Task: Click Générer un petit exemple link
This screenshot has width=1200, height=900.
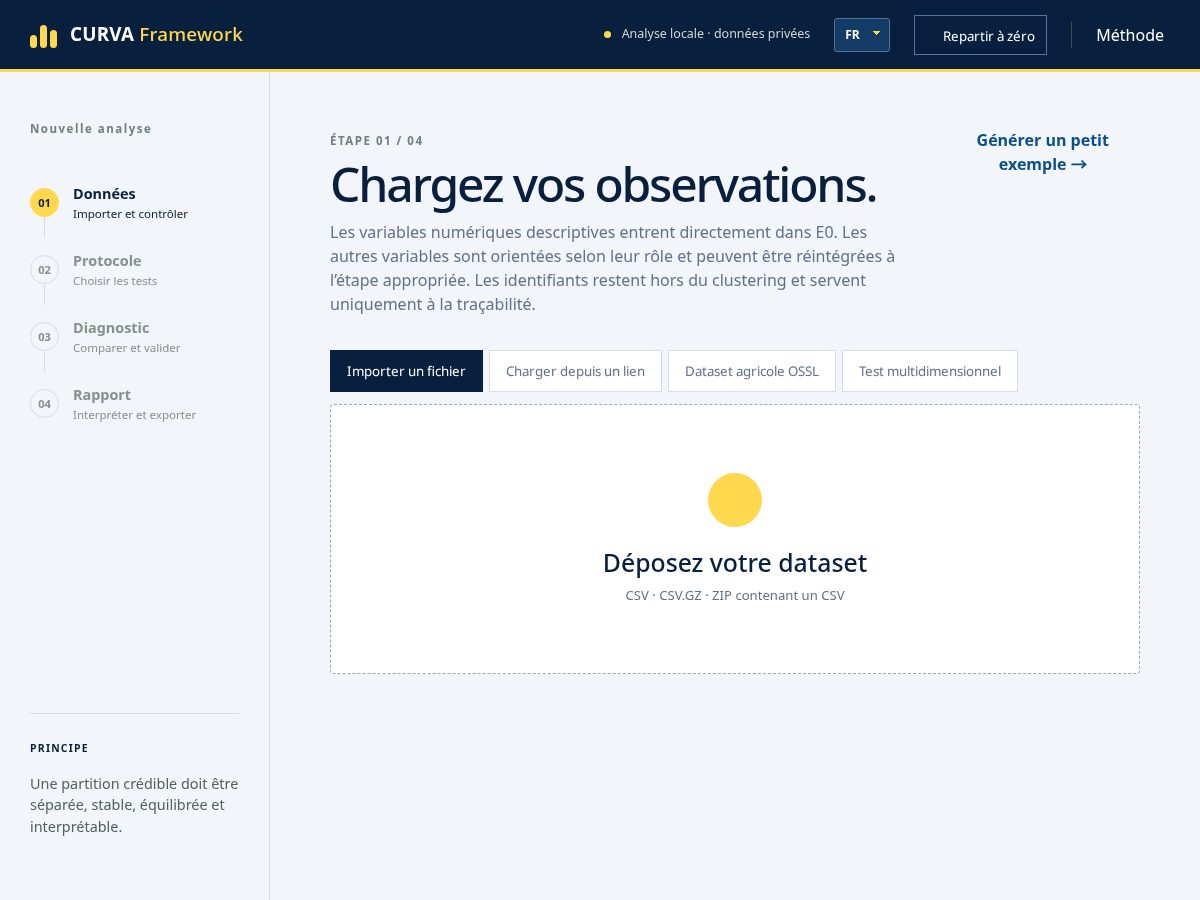Action: [x=1042, y=152]
